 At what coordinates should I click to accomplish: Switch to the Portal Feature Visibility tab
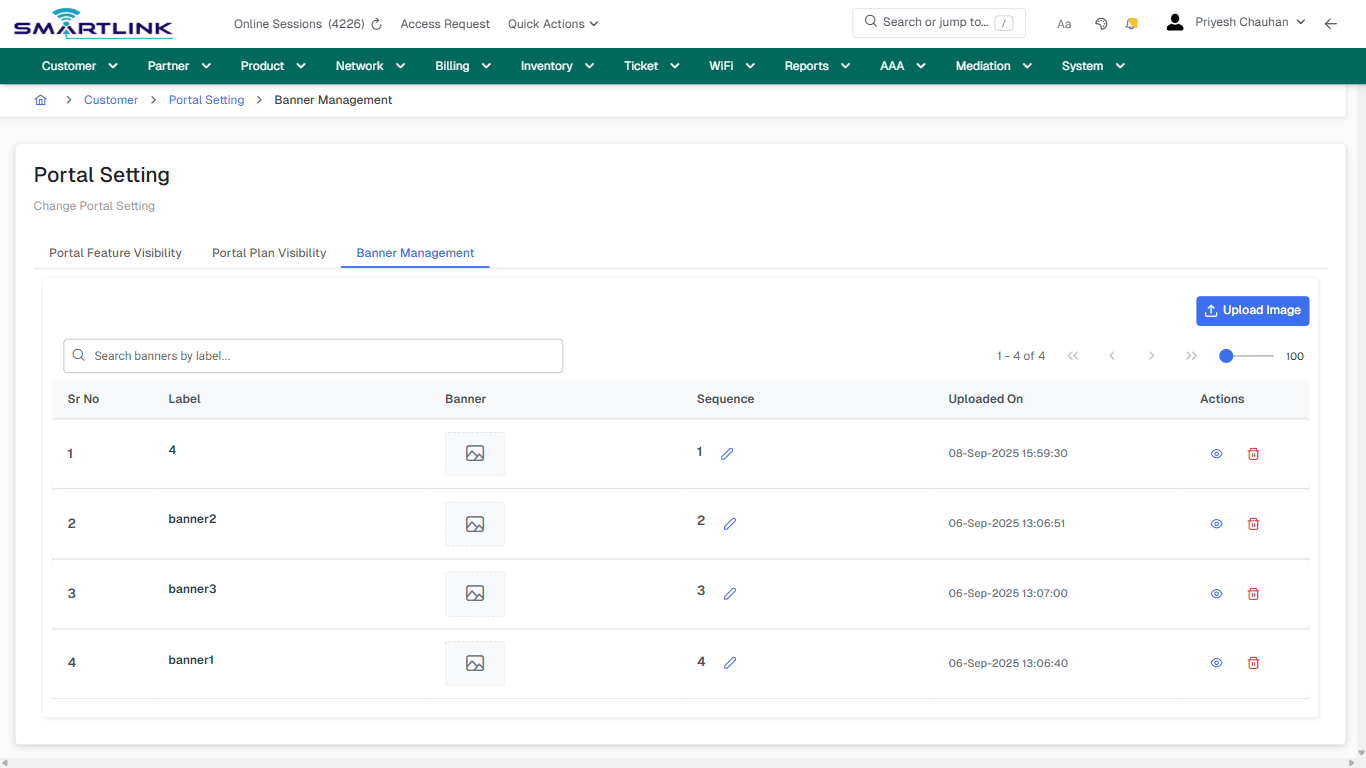click(x=115, y=253)
